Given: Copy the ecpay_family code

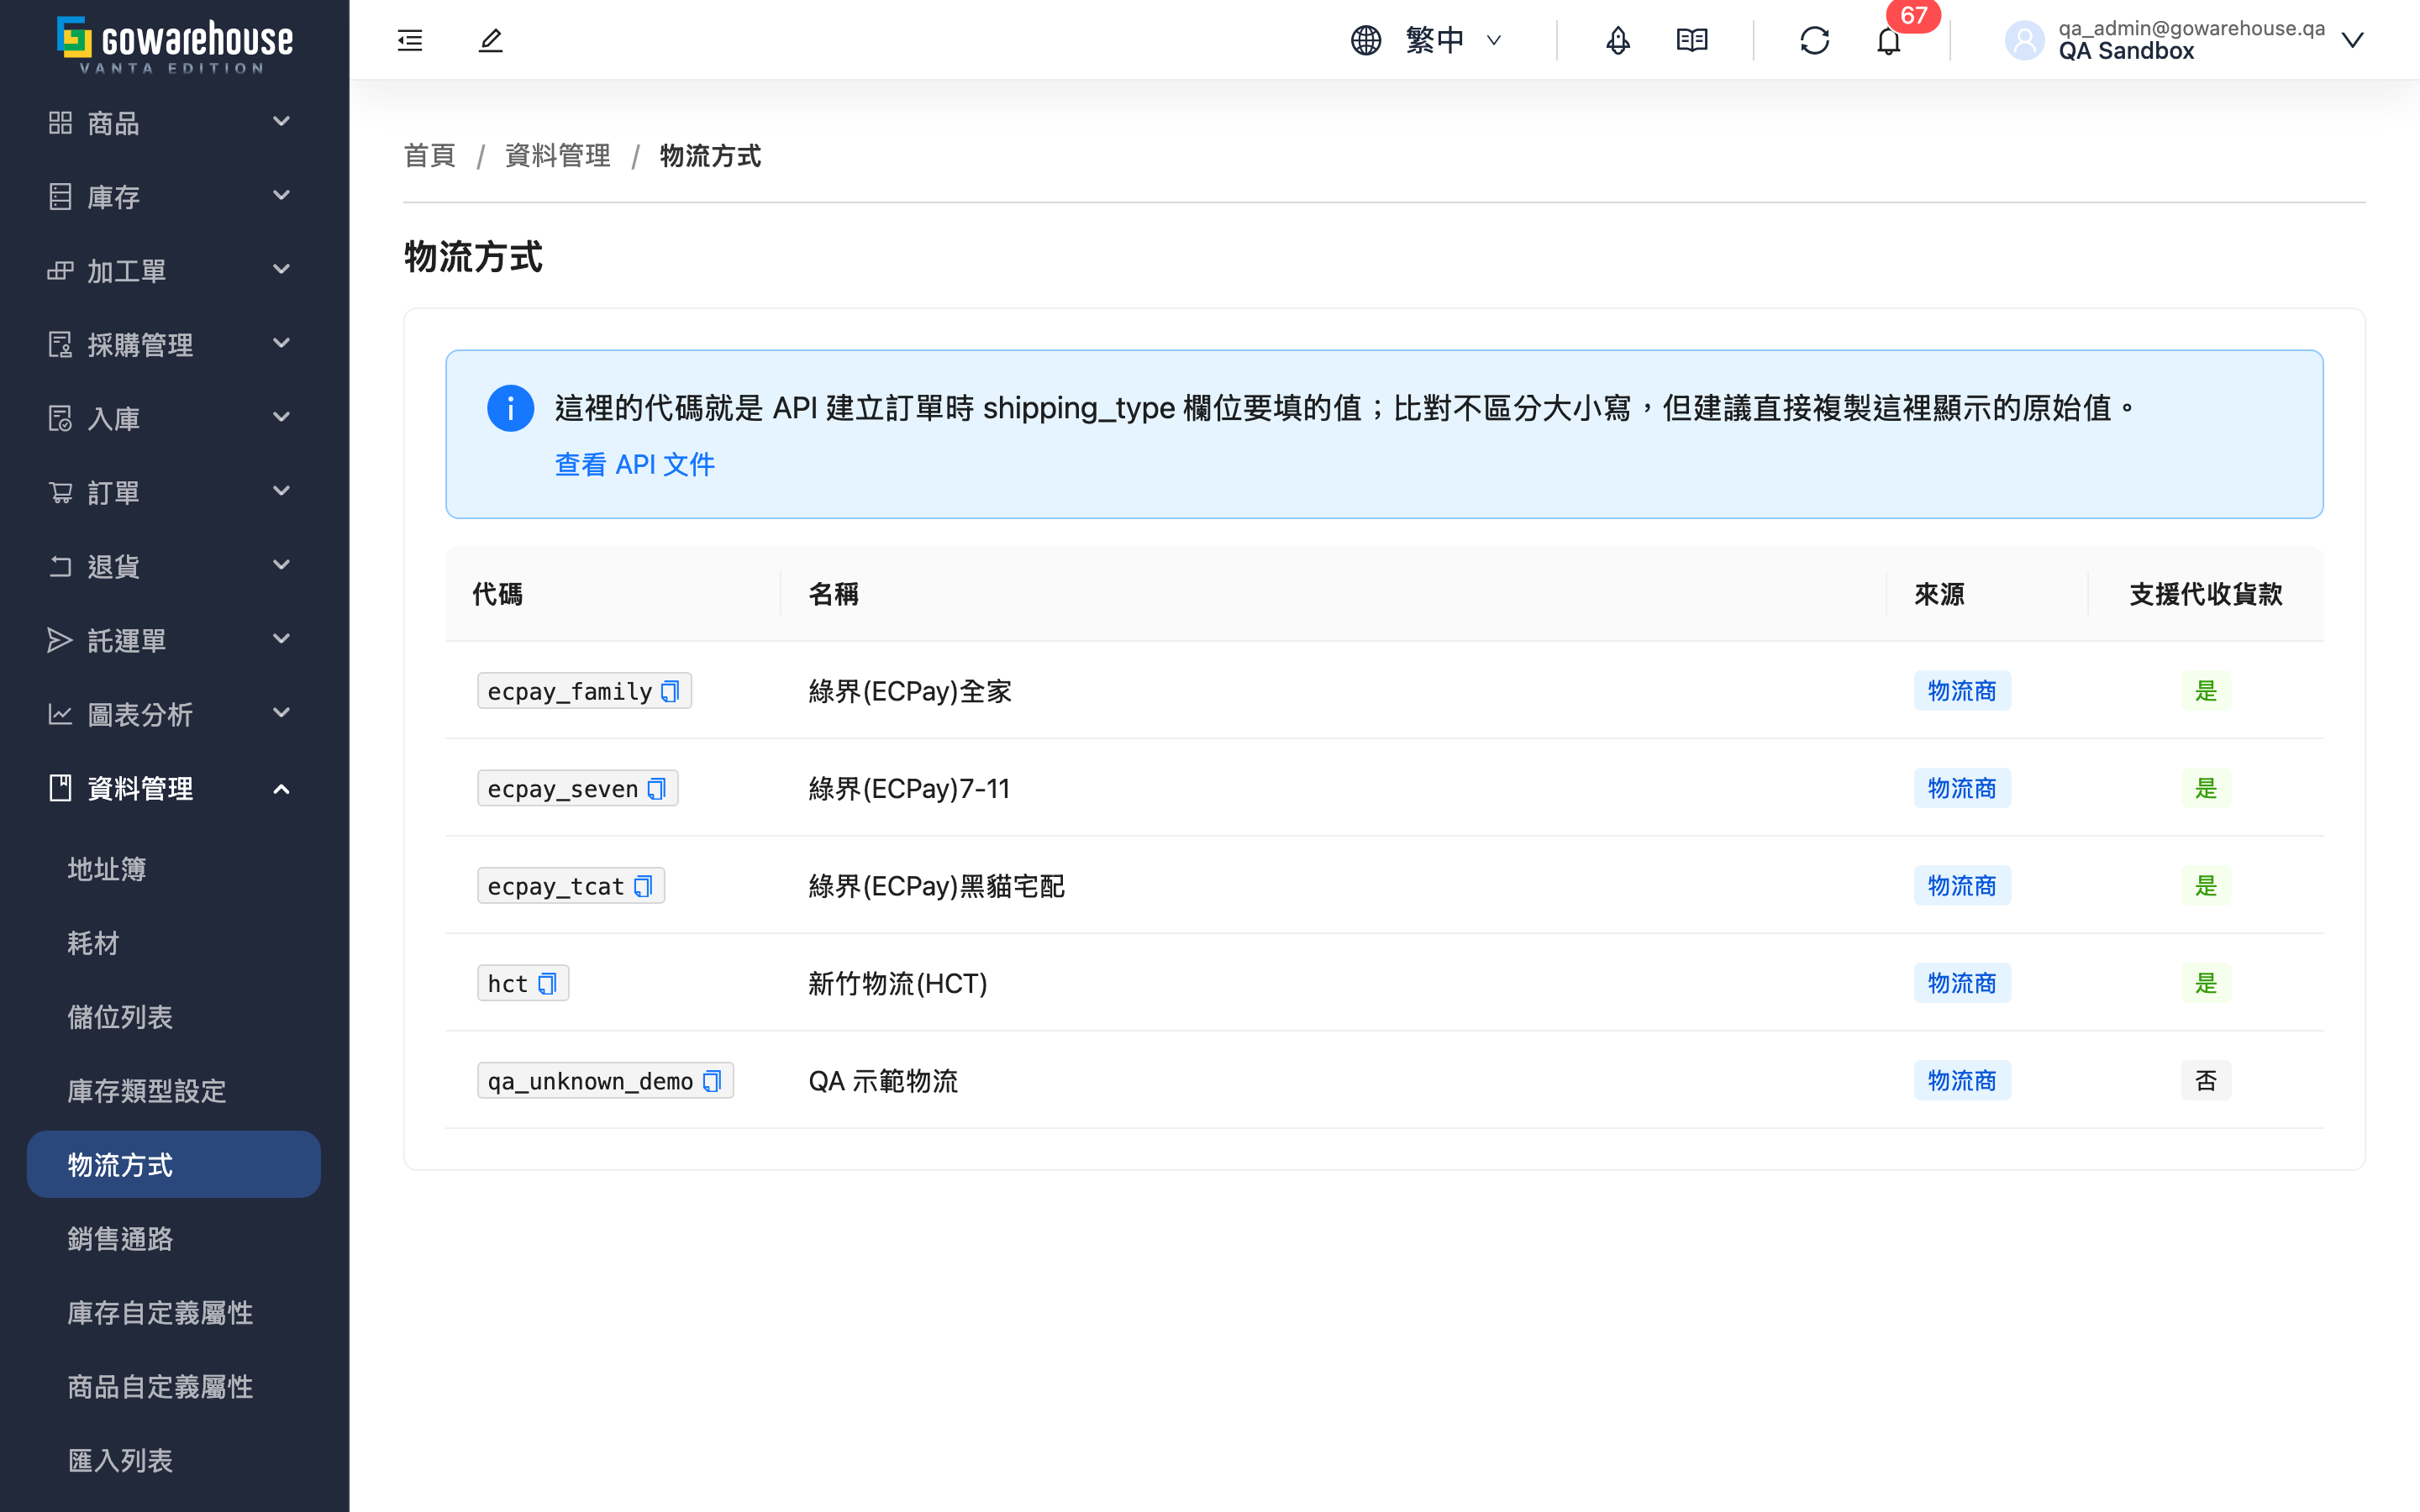Looking at the screenshot, I should [670, 691].
